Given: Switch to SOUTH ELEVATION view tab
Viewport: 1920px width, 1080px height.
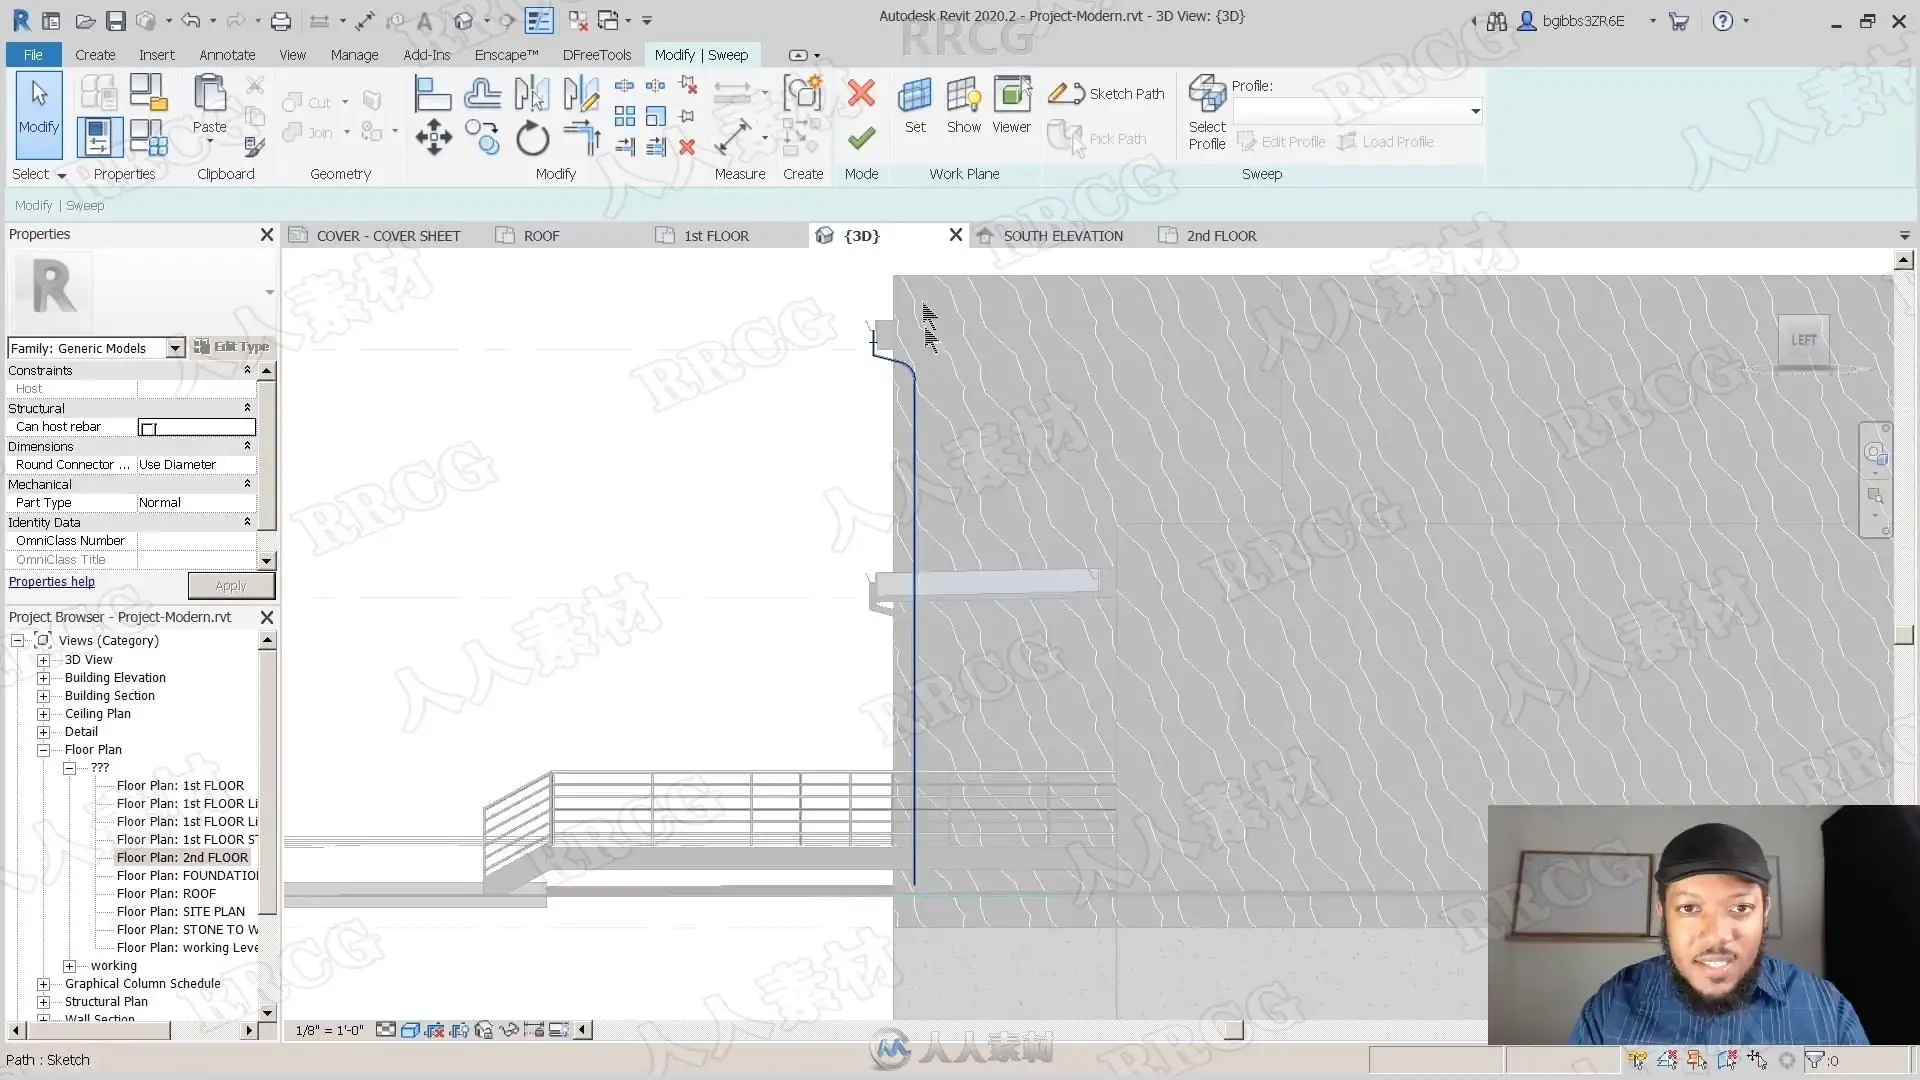Looking at the screenshot, I should (1063, 236).
